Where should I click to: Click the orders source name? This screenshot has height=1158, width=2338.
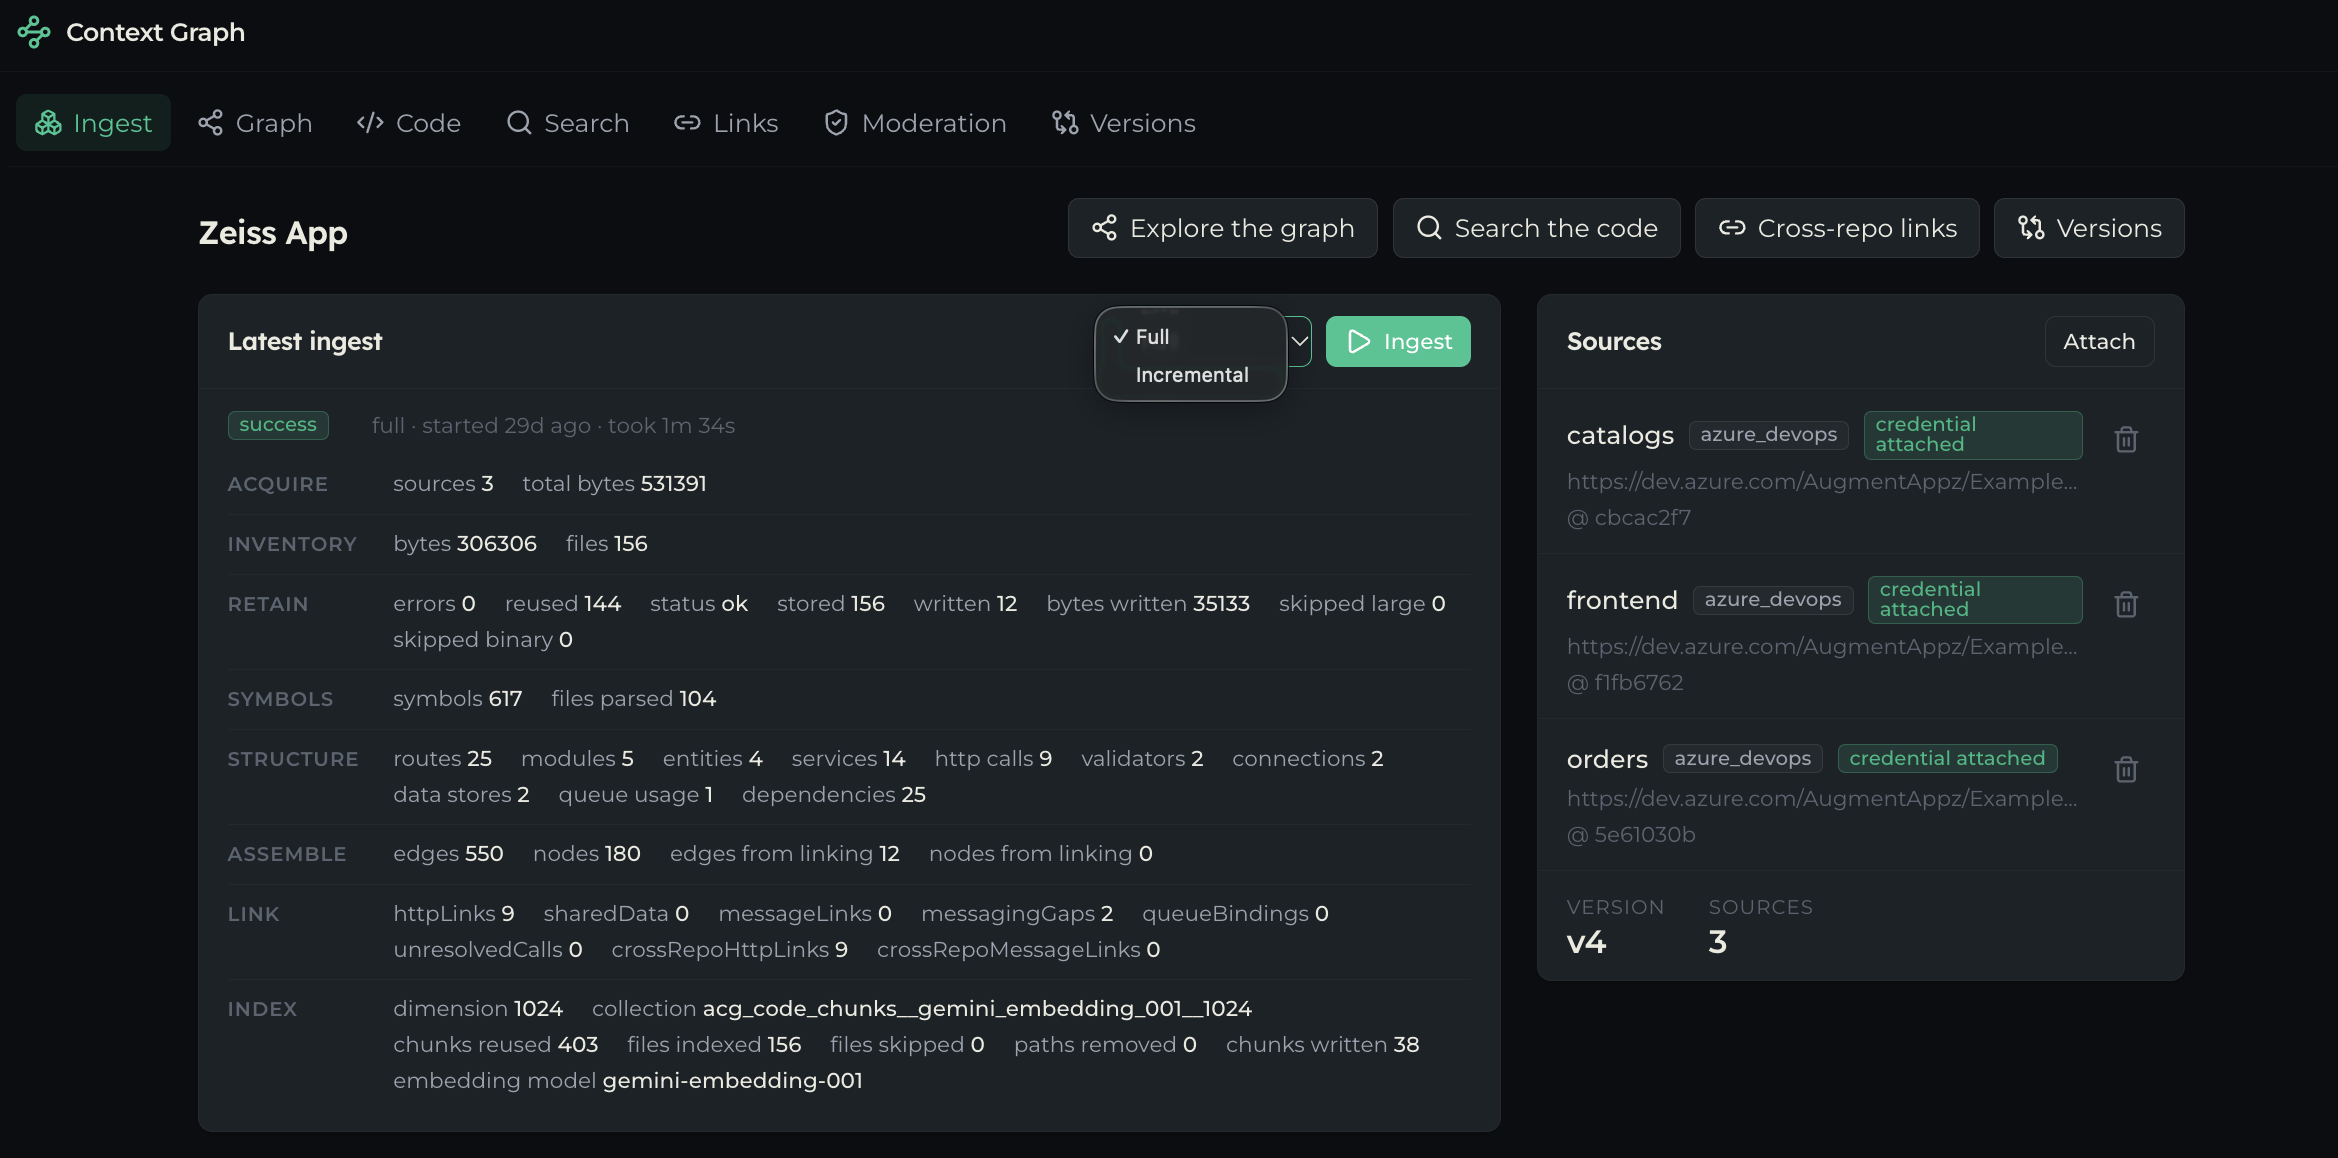click(x=1607, y=759)
